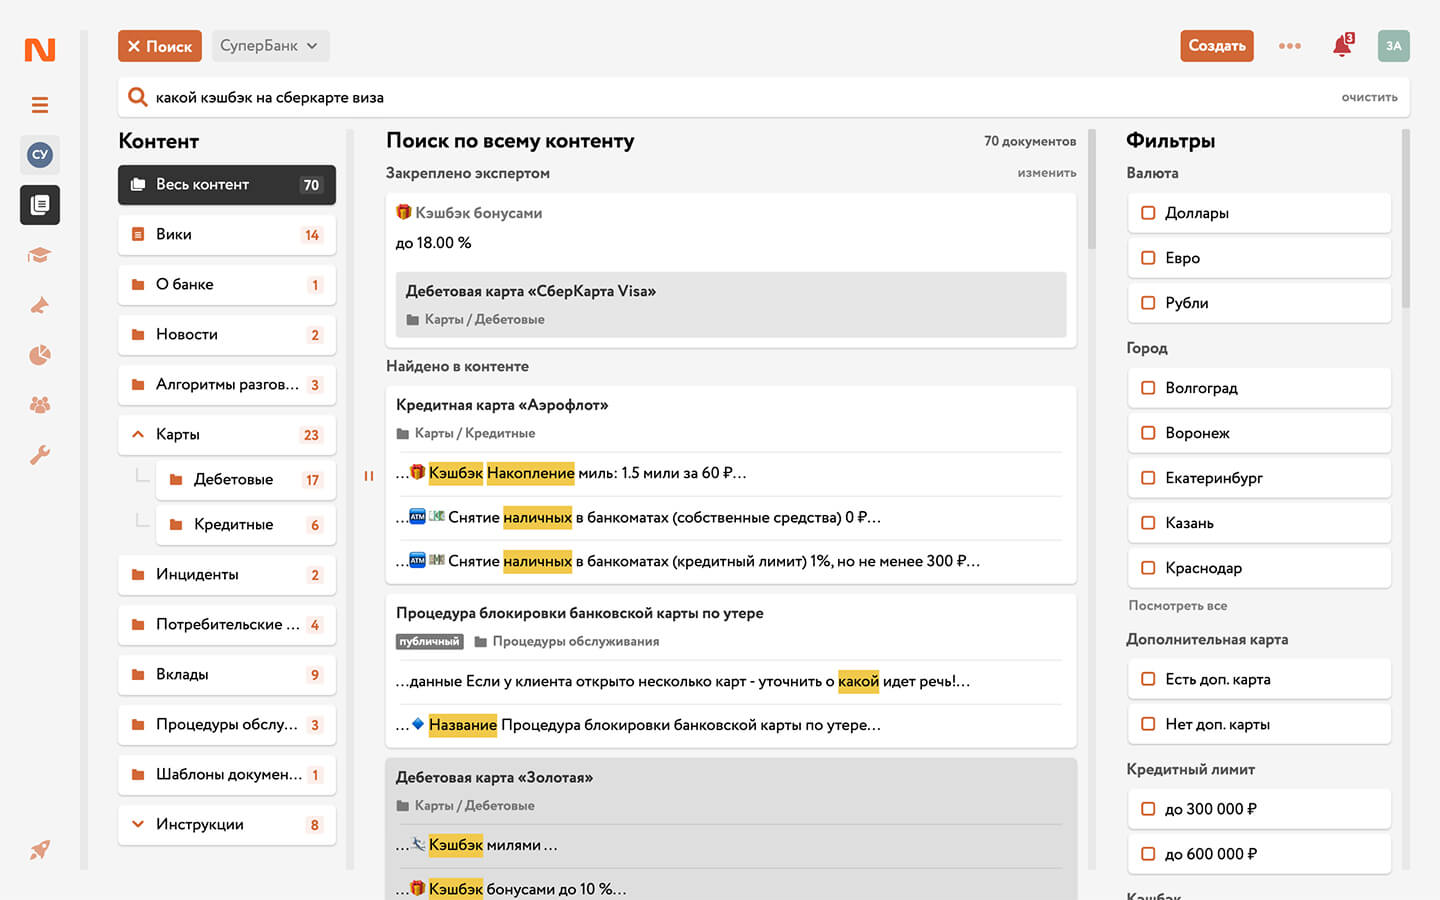Click the pause handle beside results

pos(369,476)
